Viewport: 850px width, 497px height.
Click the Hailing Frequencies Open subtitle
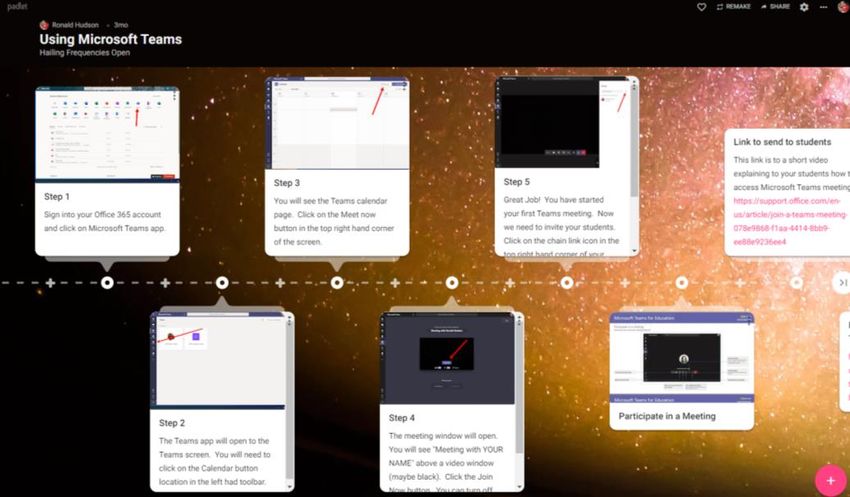tap(85, 53)
